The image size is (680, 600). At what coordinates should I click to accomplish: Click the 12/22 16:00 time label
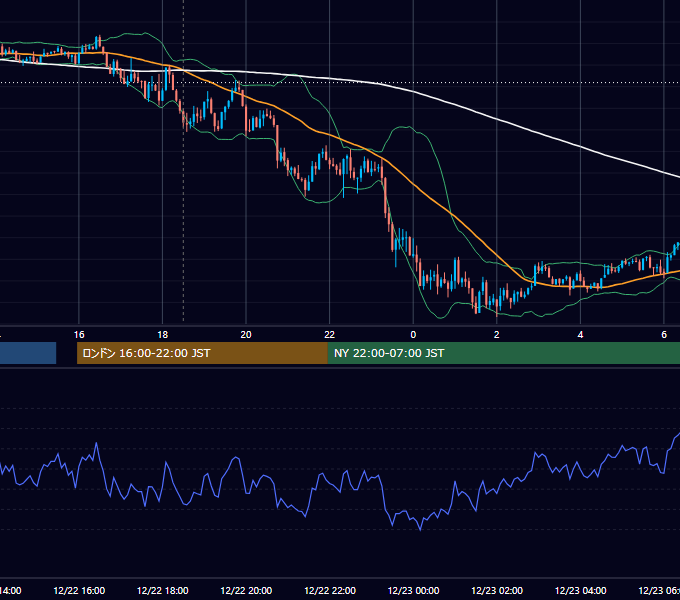point(79,590)
